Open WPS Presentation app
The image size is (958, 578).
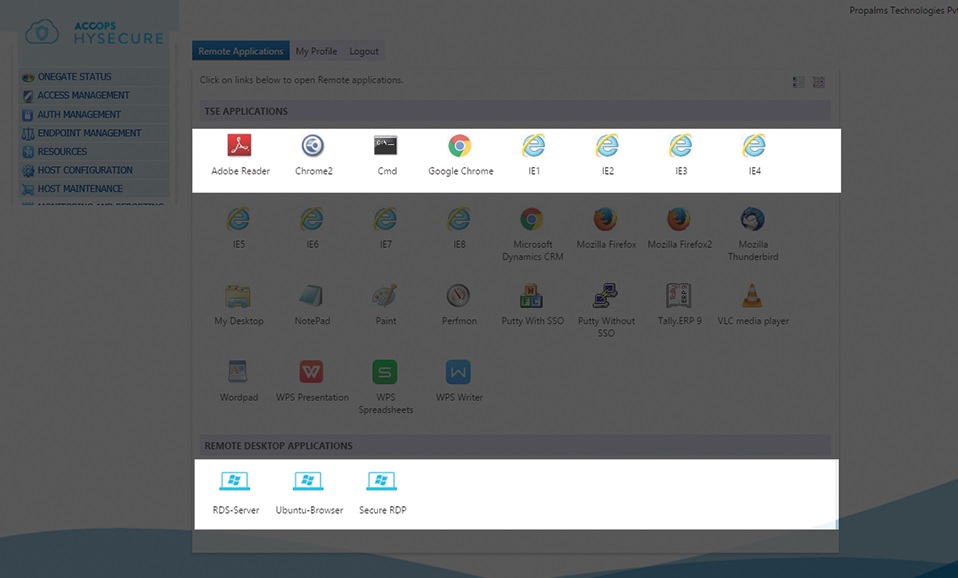tap(312, 371)
